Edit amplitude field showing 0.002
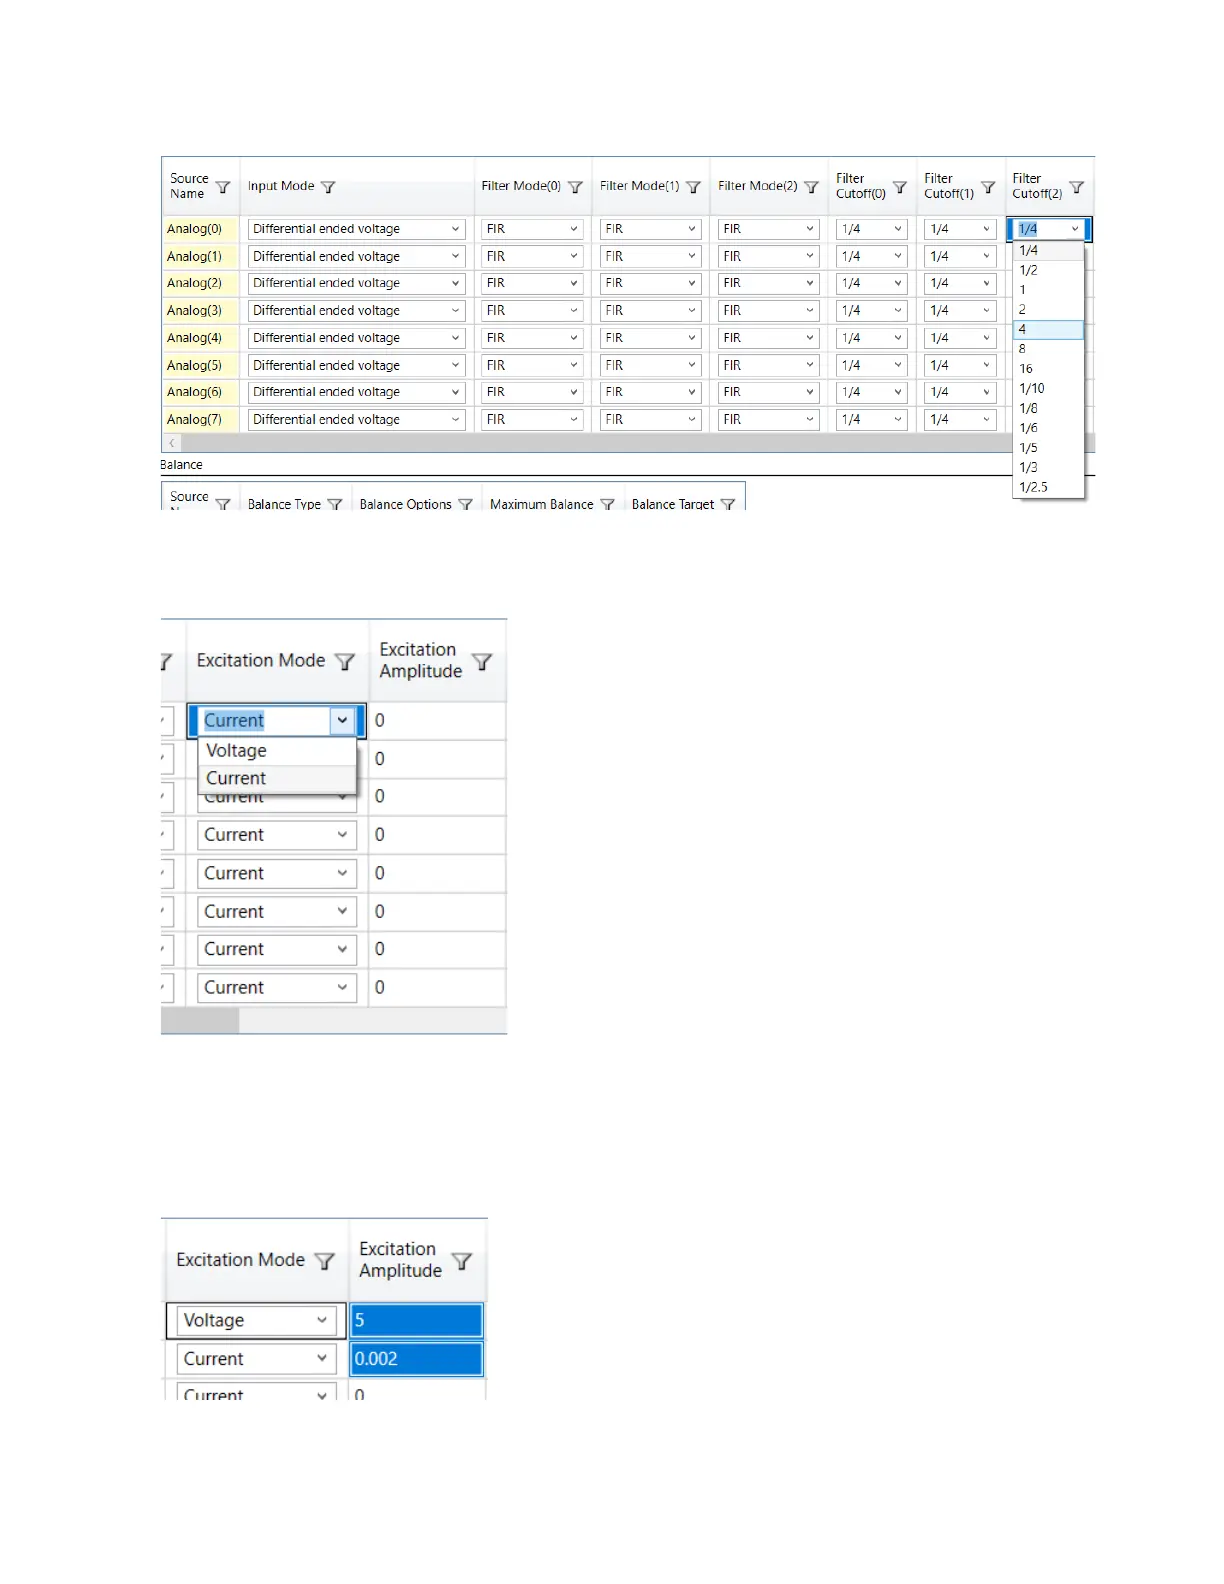This screenshot has width=1224, height=1584. (x=416, y=1359)
